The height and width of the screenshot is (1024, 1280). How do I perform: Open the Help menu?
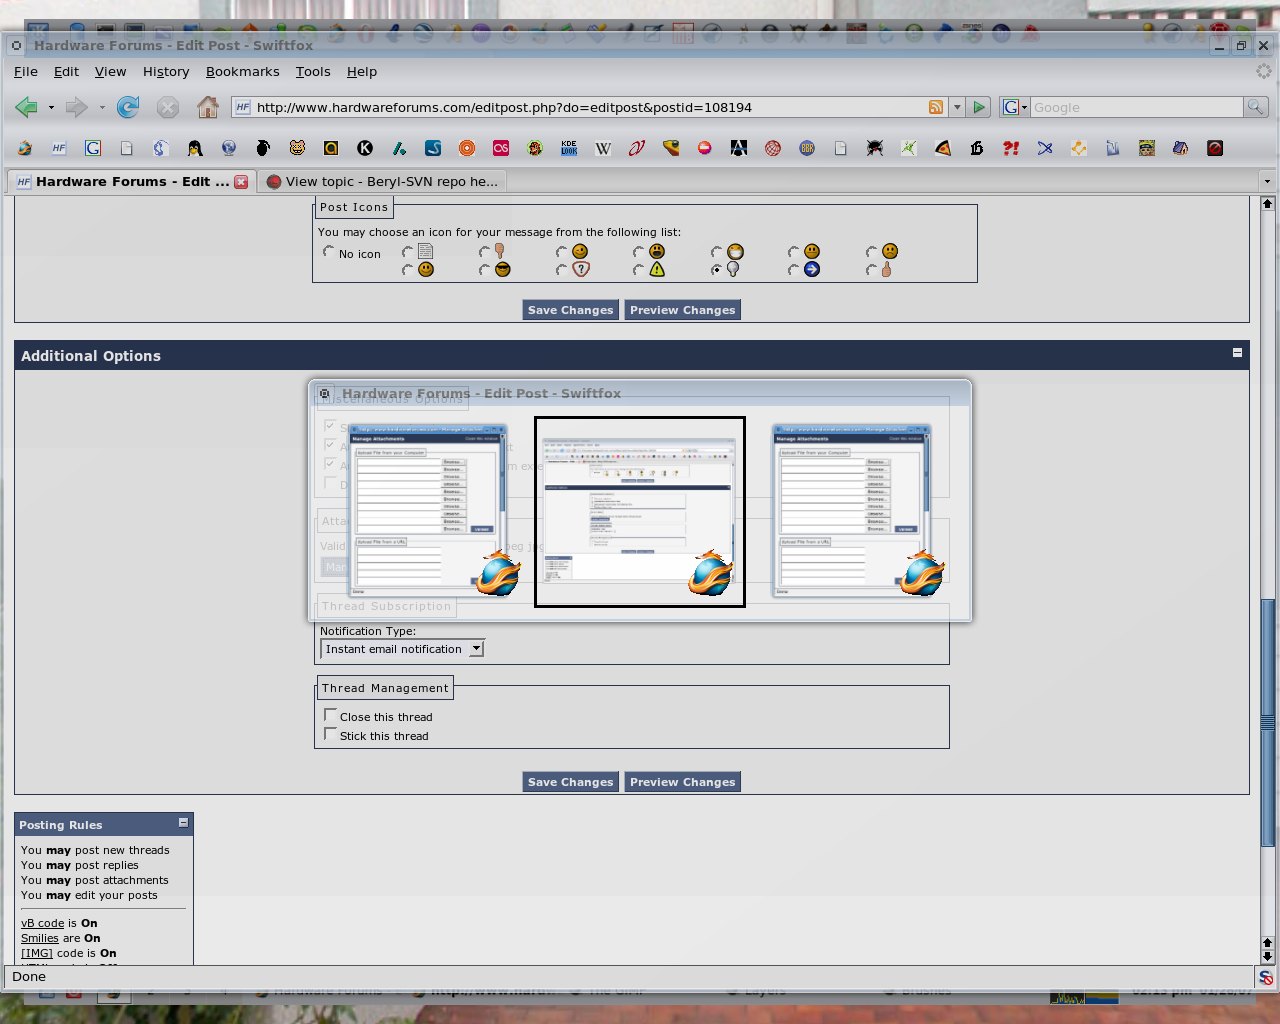[362, 71]
